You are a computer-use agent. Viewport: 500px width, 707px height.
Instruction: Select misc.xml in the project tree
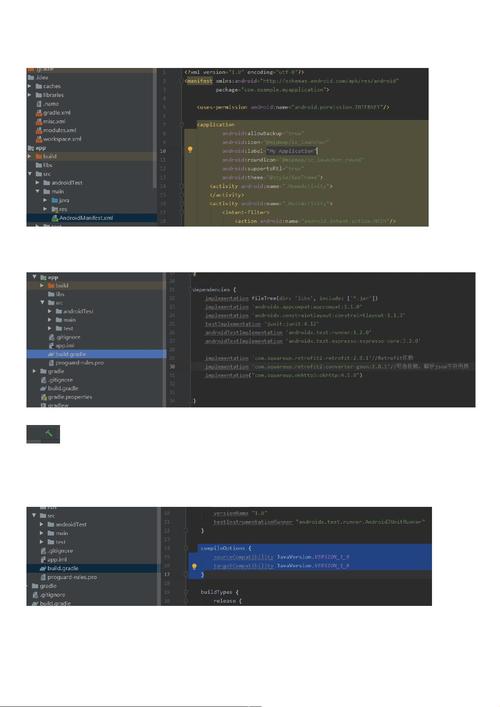[55, 121]
